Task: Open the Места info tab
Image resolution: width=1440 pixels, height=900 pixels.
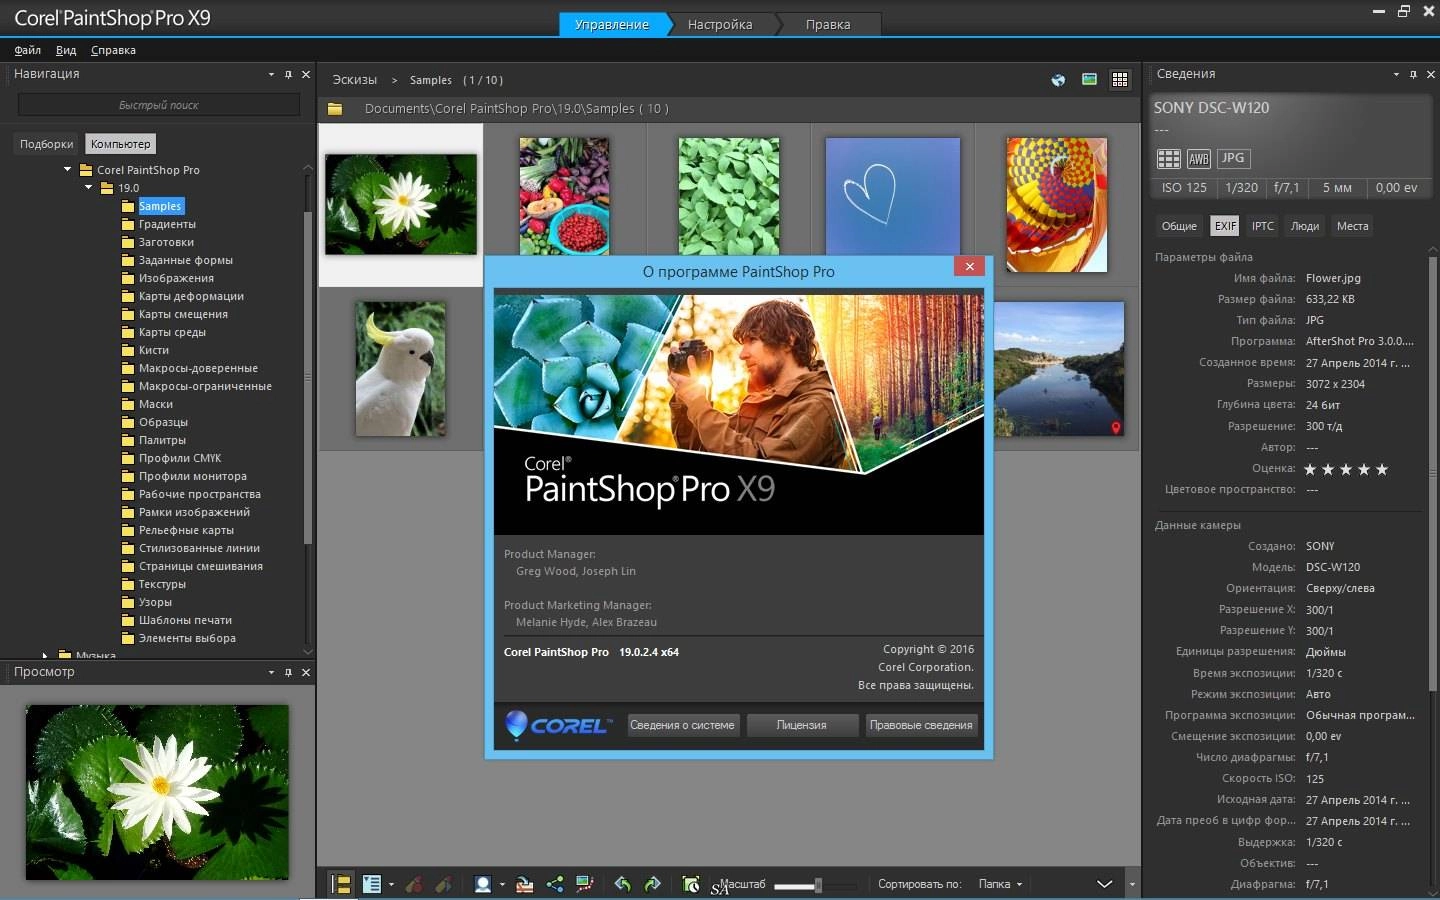Action: 1352,226
